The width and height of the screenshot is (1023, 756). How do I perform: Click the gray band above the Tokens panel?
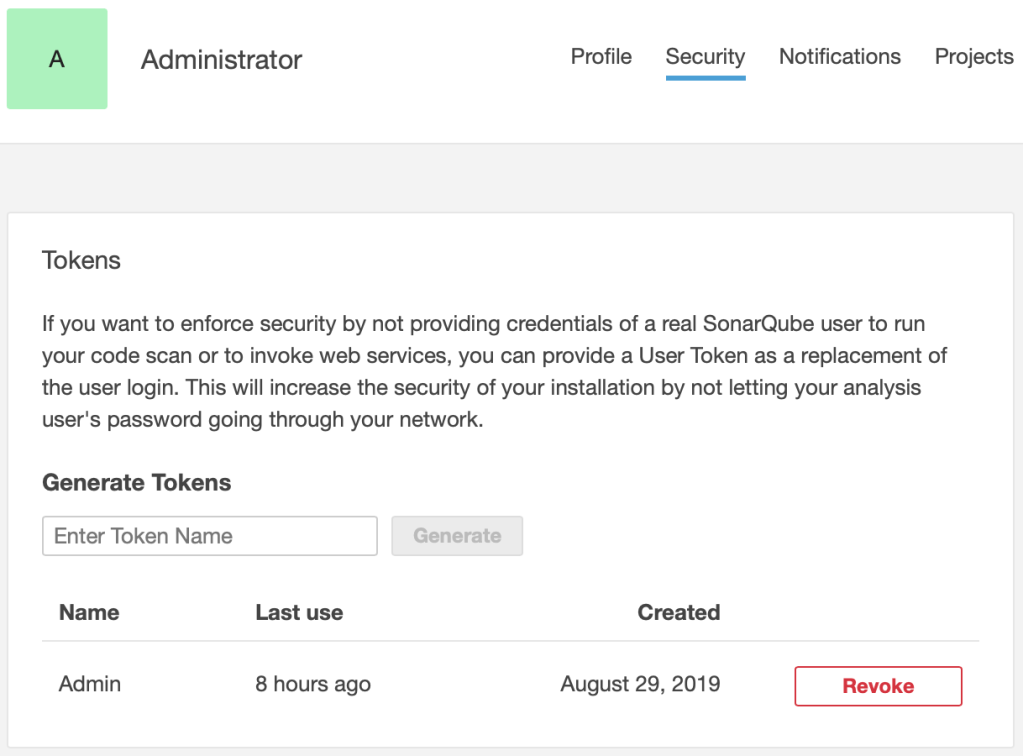click(x=511, y=178)
